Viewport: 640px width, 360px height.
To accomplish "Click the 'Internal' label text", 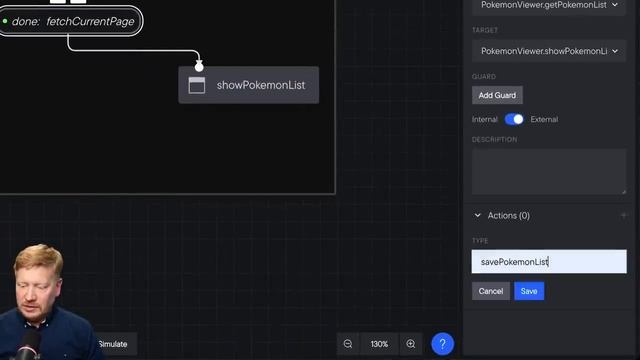I will (x=484, y=119).
